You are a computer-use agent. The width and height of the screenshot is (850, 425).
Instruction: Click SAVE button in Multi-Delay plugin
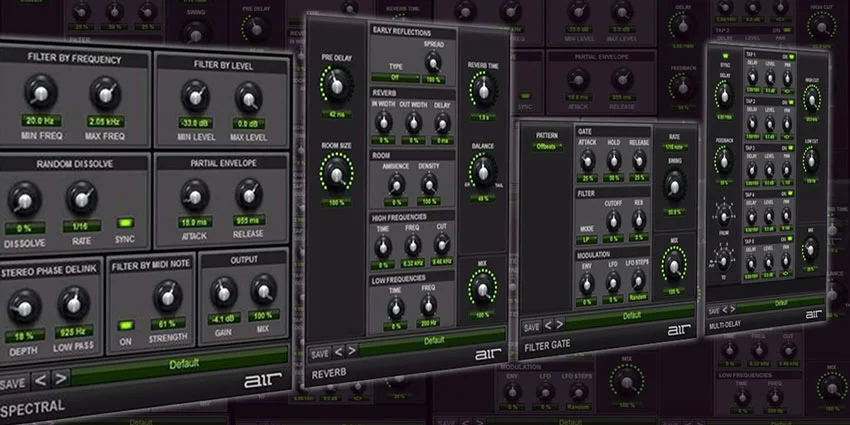(714, 311)
